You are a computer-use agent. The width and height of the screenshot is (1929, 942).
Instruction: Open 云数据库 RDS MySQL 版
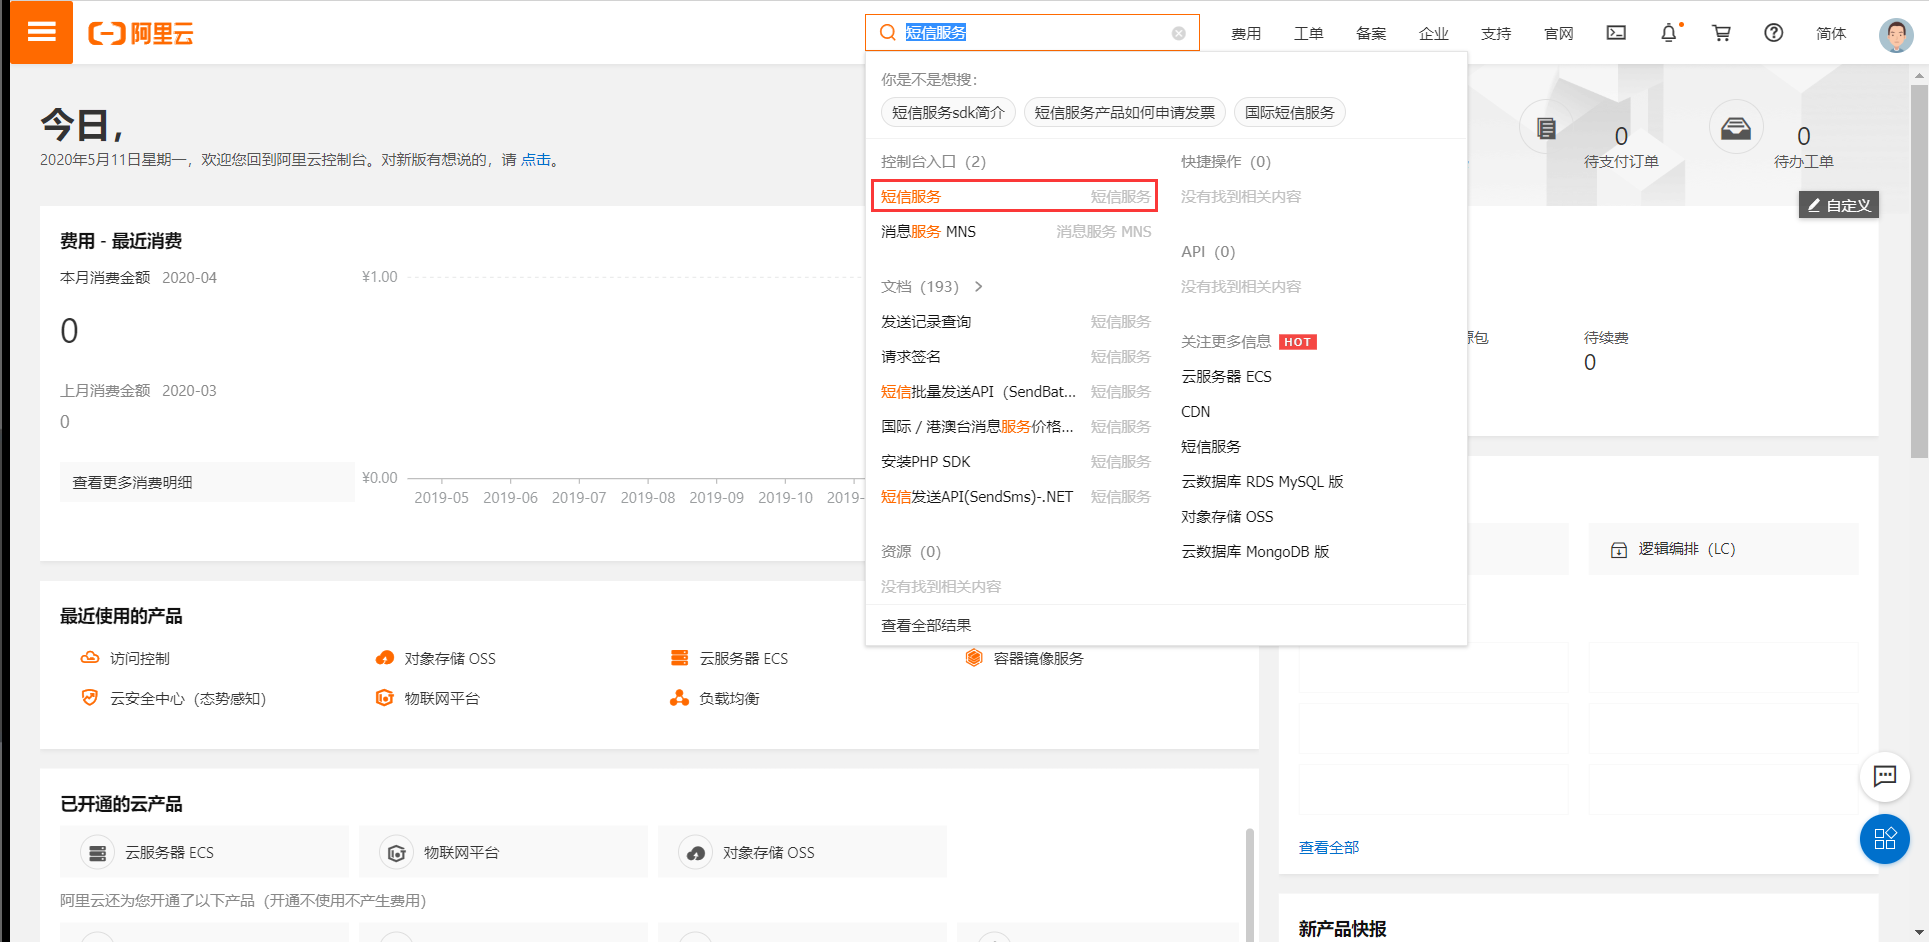pyautogui.click(x=1262, y=482)
